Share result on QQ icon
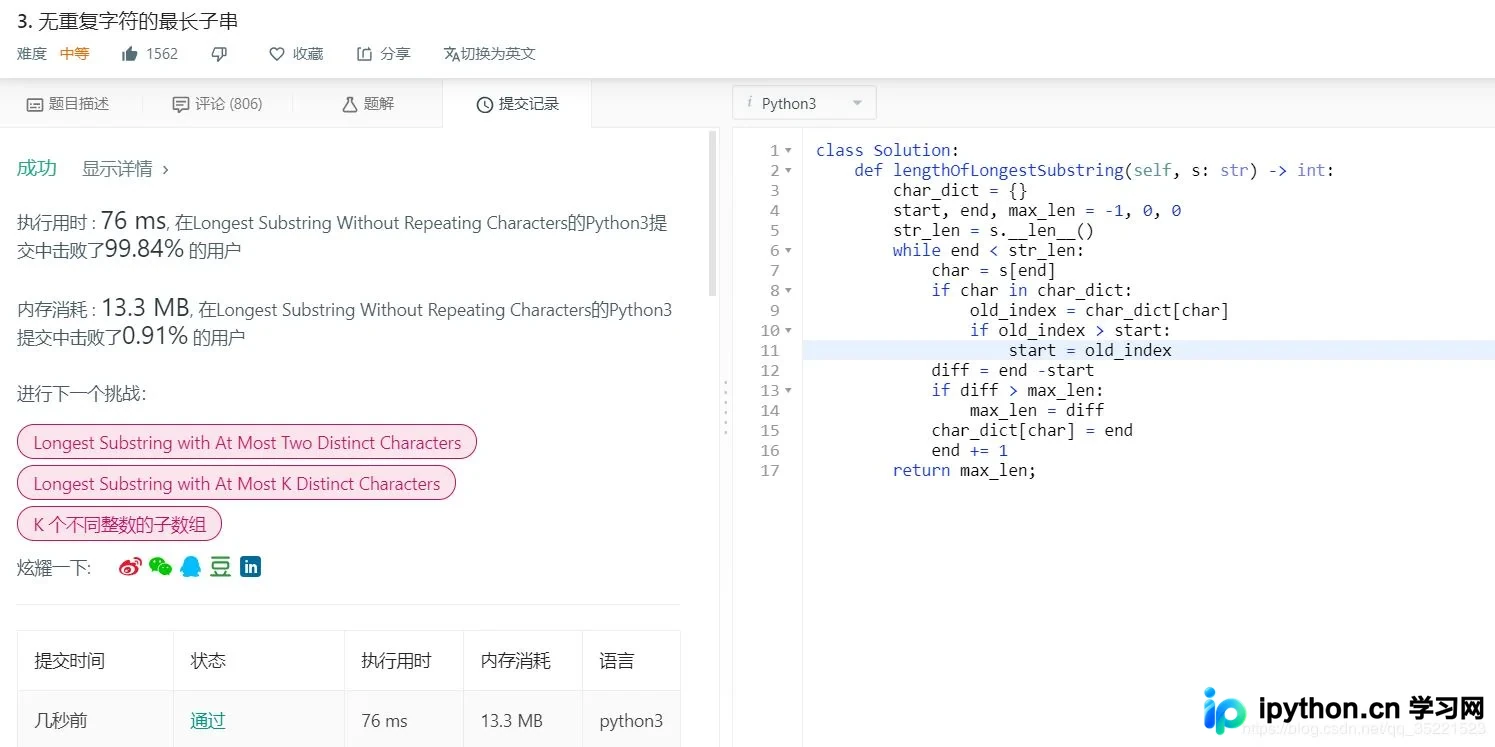The height and width of the screenshot is (747, 1495). [x=190, y=567]
